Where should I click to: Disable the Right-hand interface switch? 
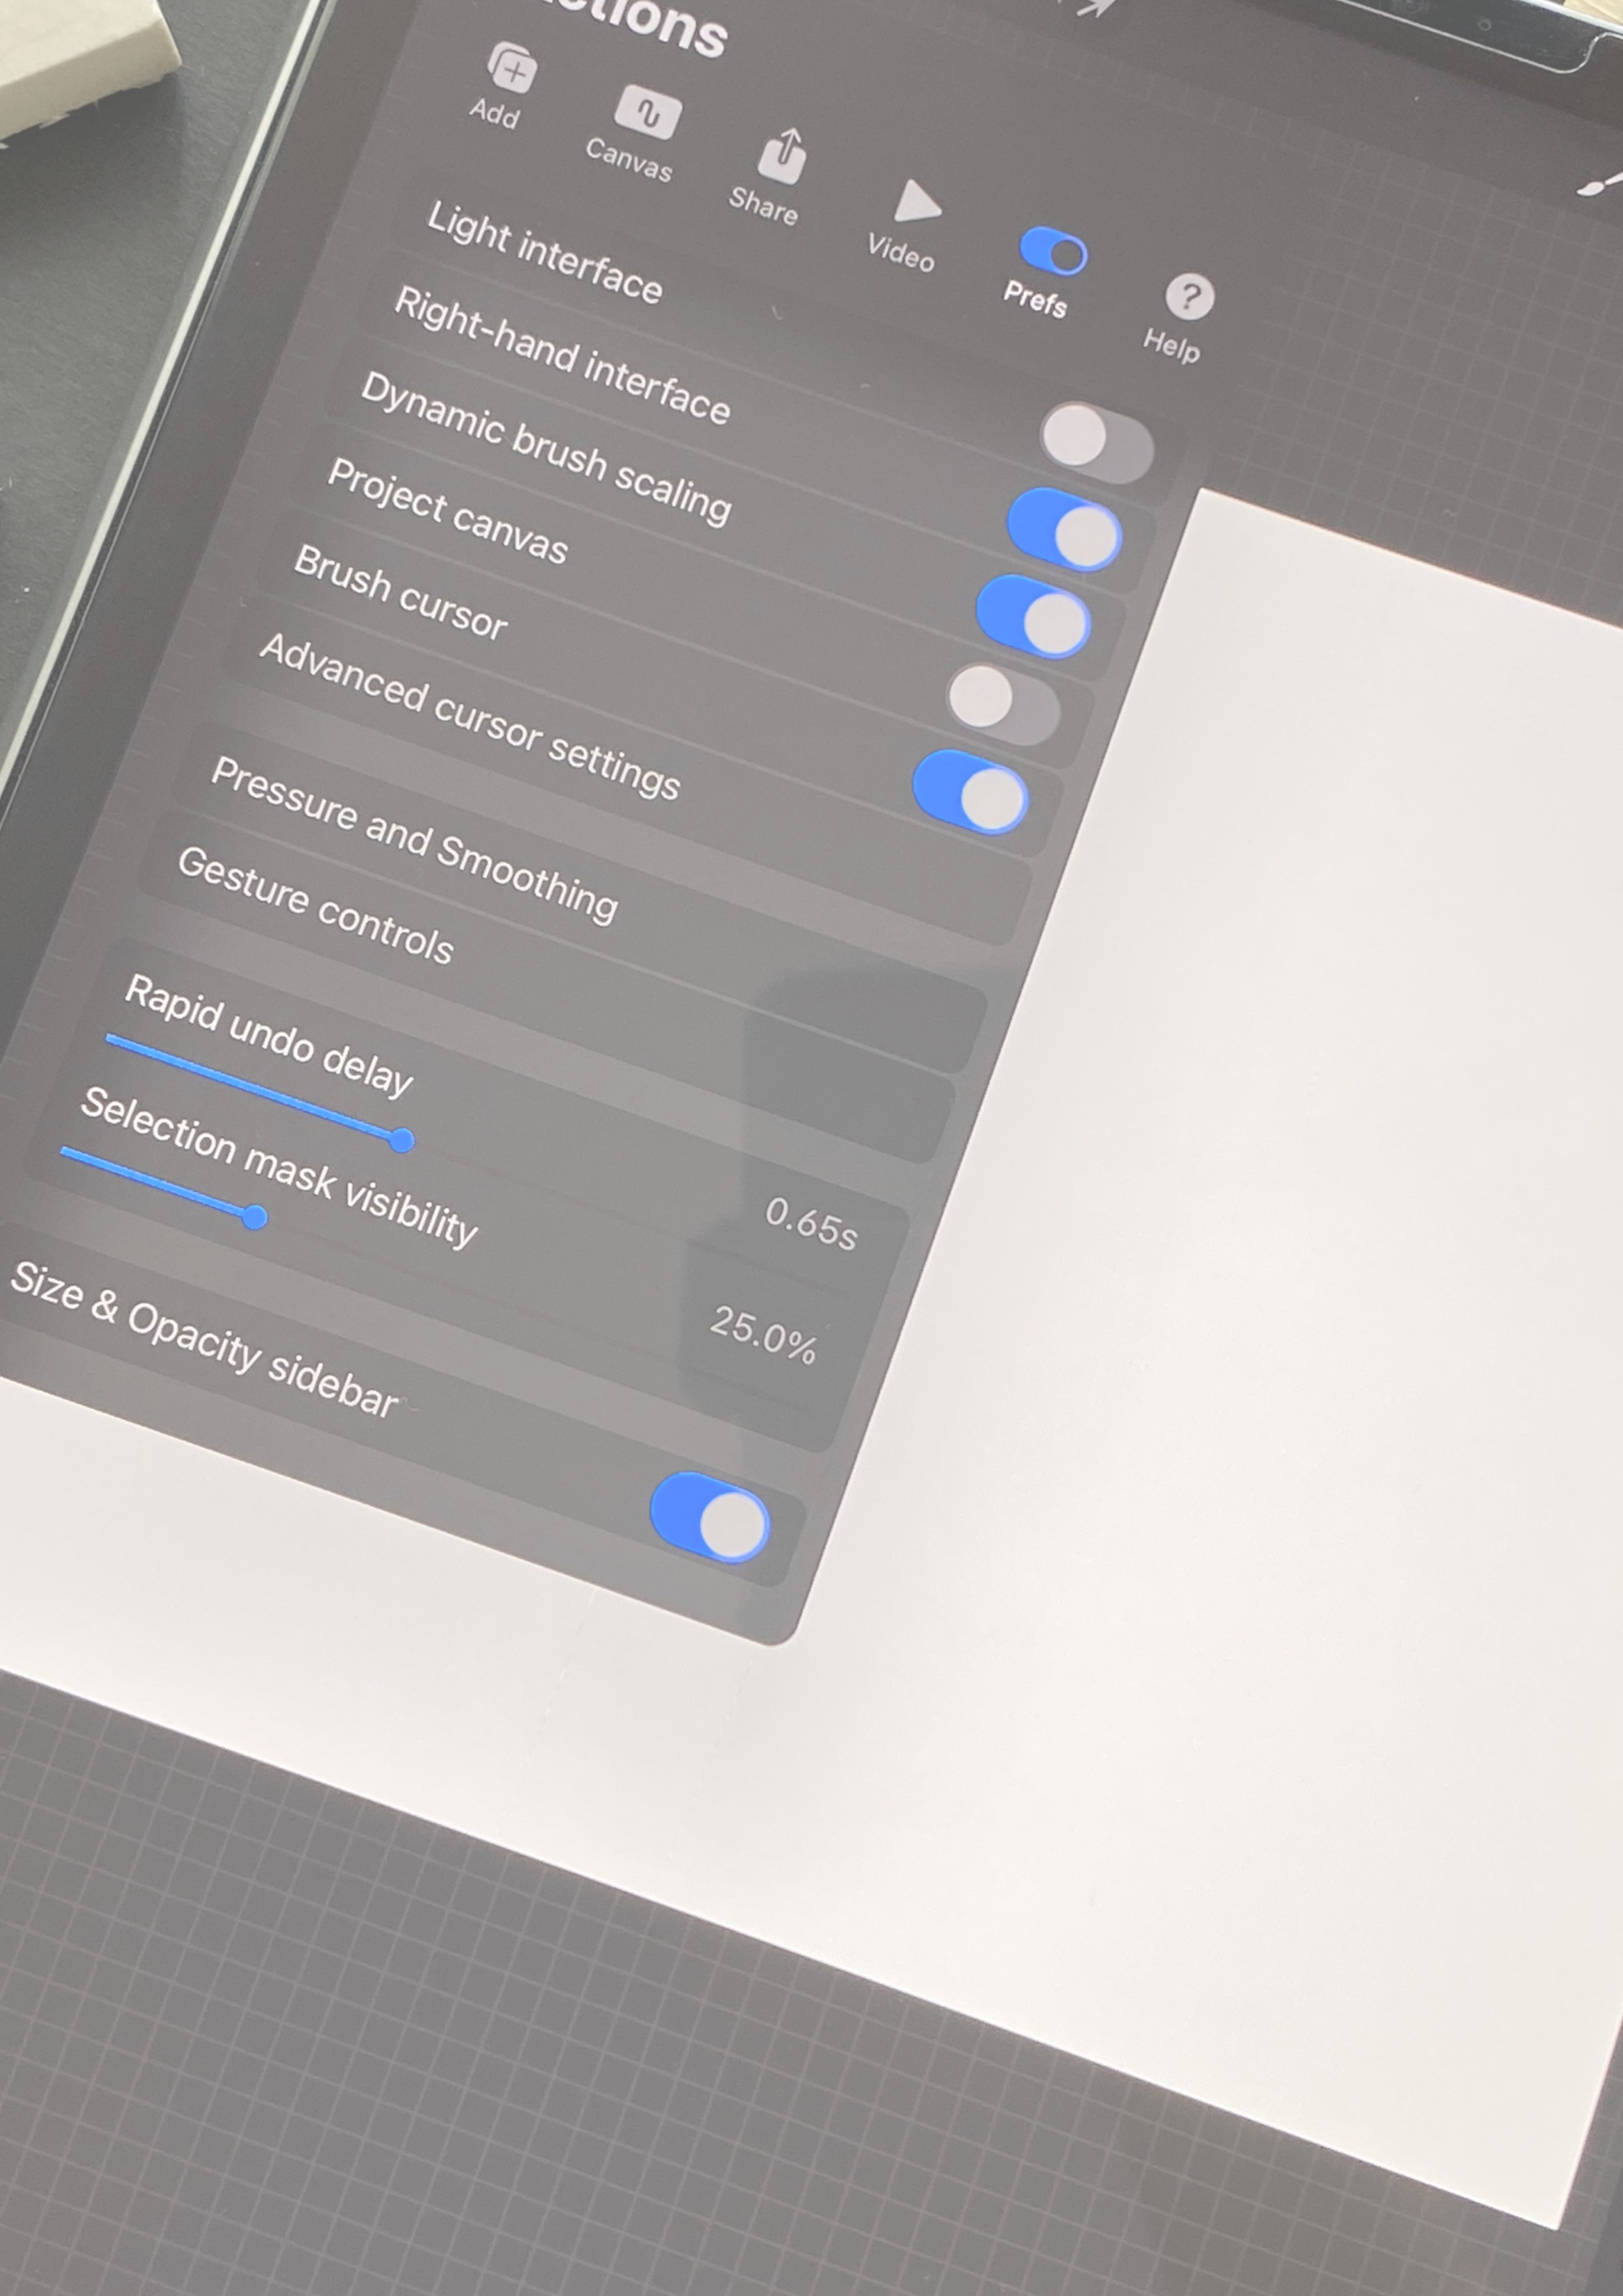click(x=1064, y=529)
